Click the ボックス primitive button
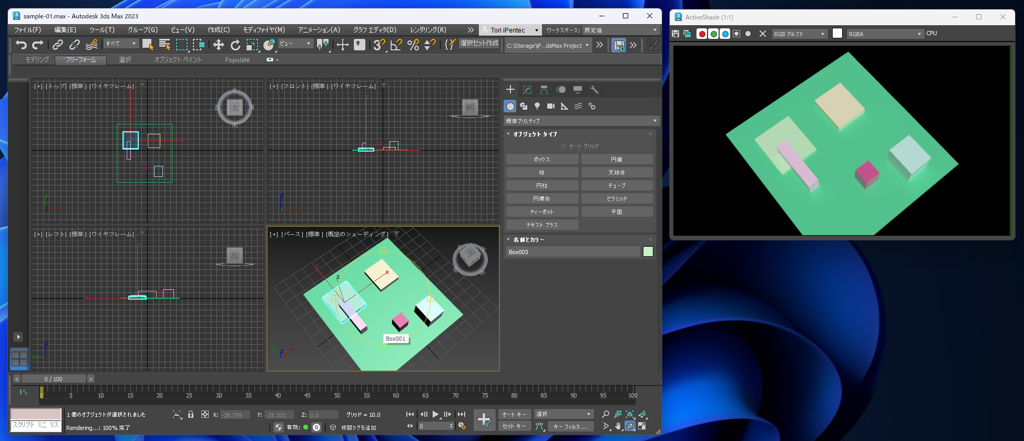 coord(542,159)
